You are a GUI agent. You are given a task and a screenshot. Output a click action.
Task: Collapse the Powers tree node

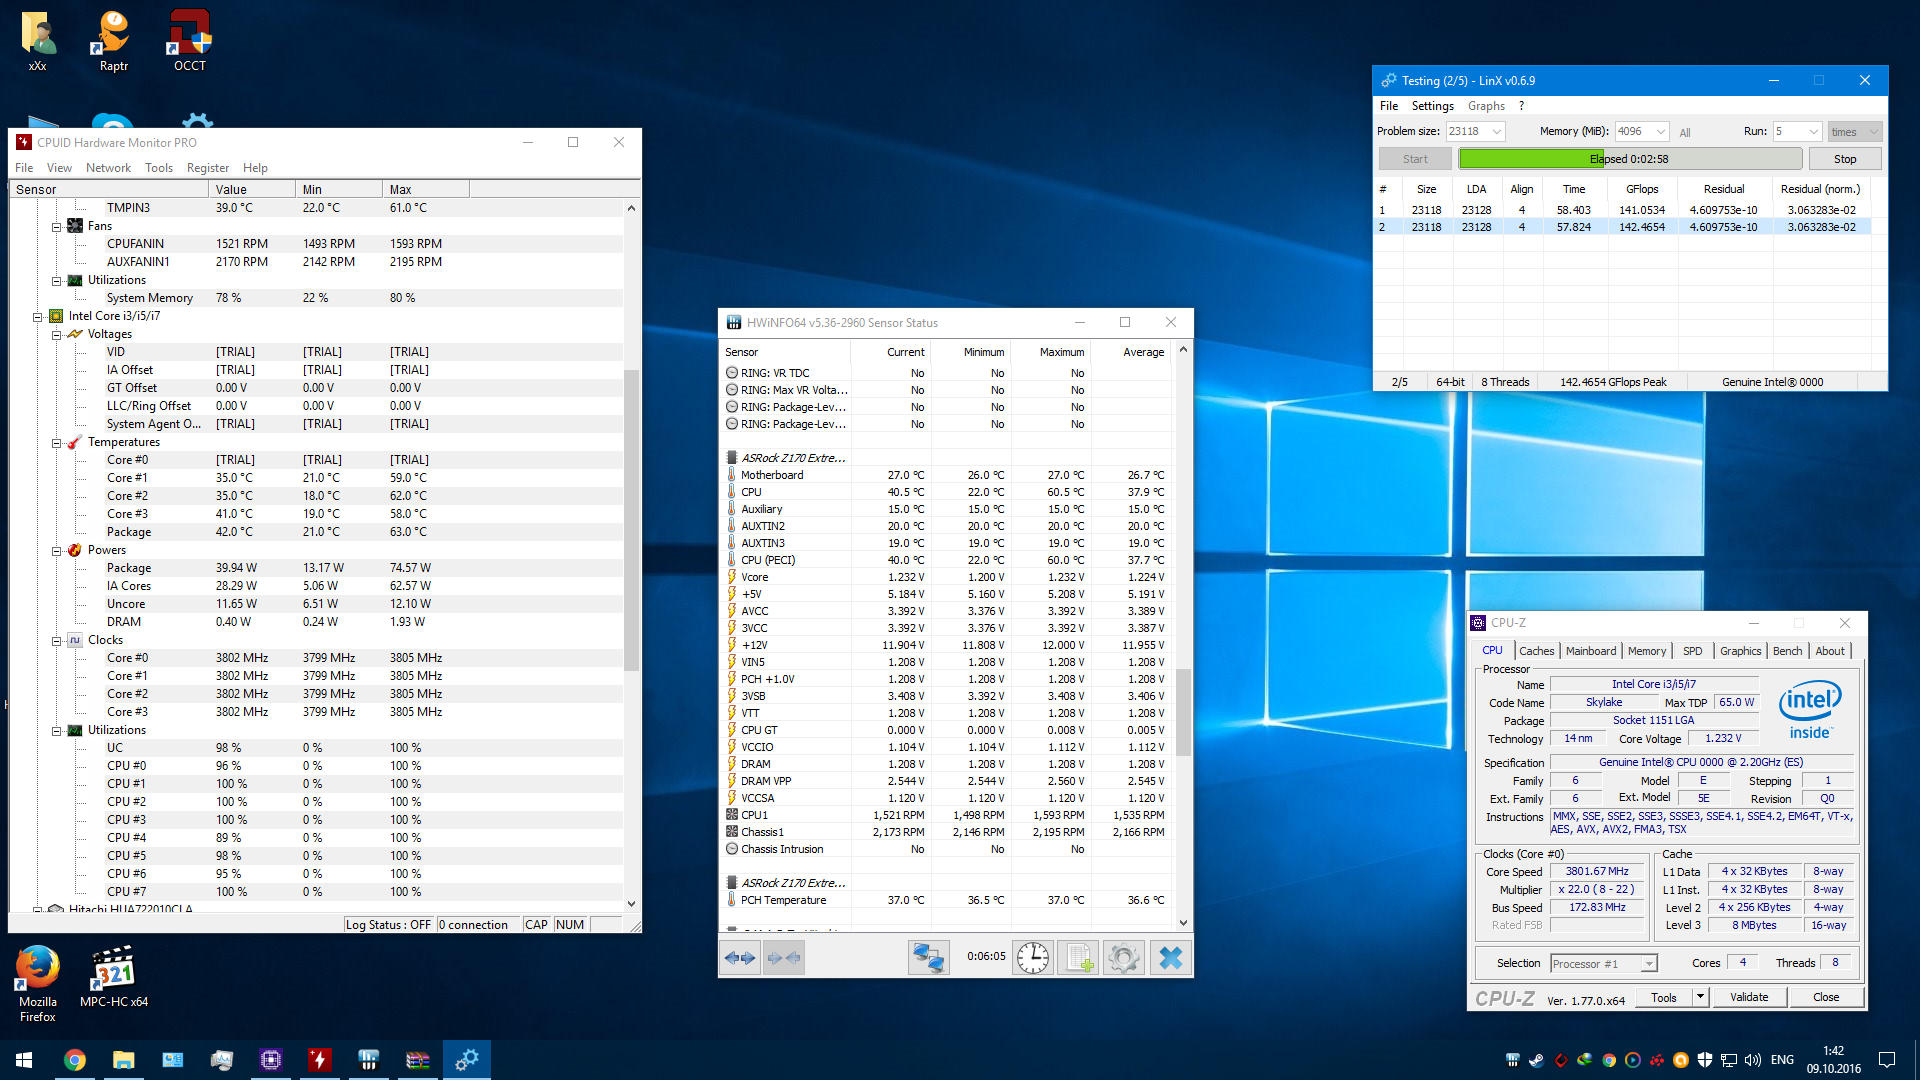57,551
